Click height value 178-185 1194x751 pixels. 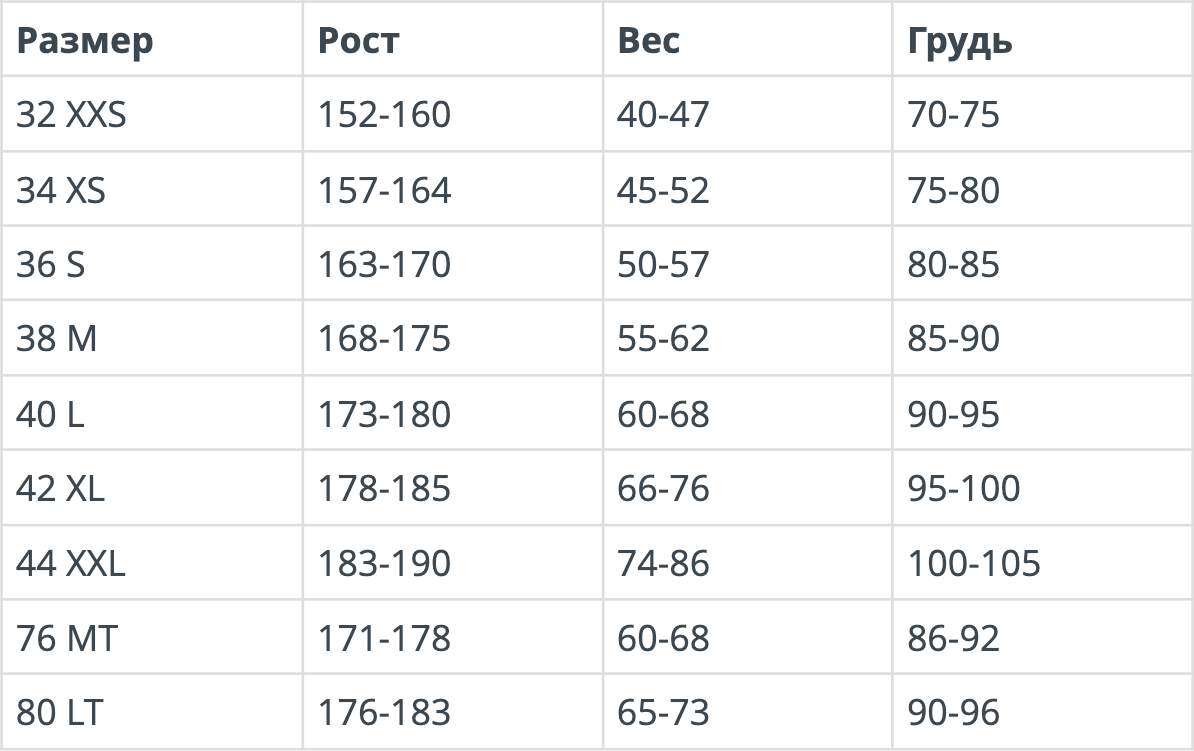[384, 488]
